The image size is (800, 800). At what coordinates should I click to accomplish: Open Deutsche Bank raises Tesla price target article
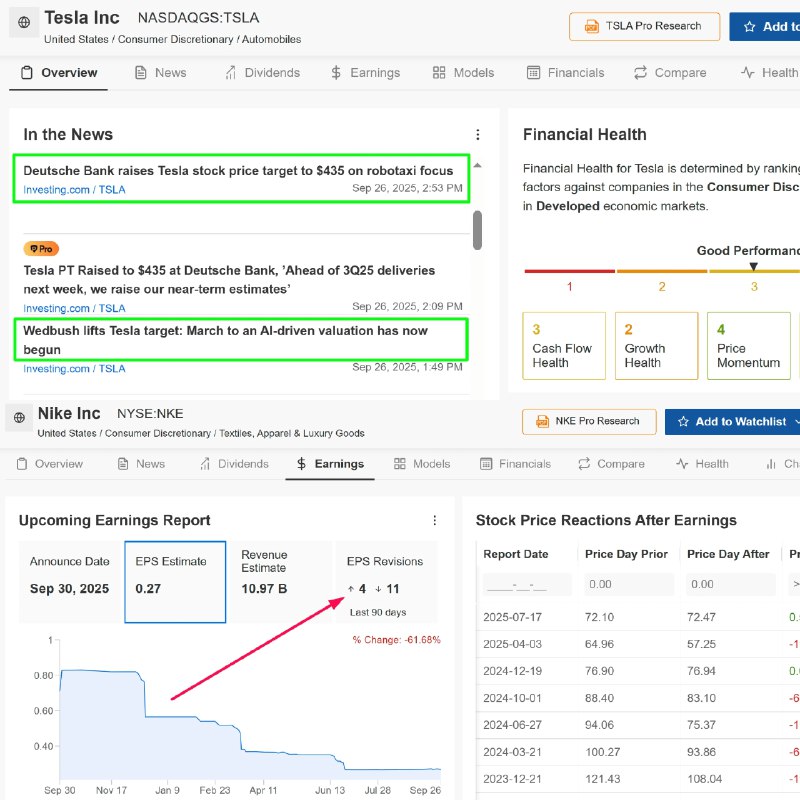(x=238, y=171)
